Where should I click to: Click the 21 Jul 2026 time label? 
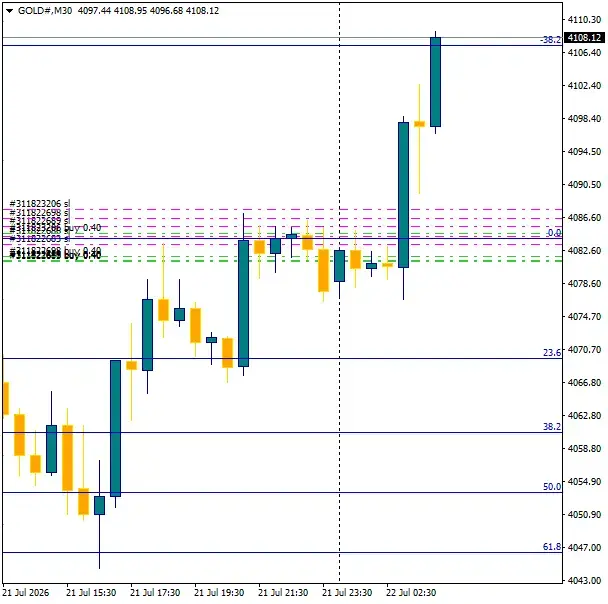coord(26,593)
